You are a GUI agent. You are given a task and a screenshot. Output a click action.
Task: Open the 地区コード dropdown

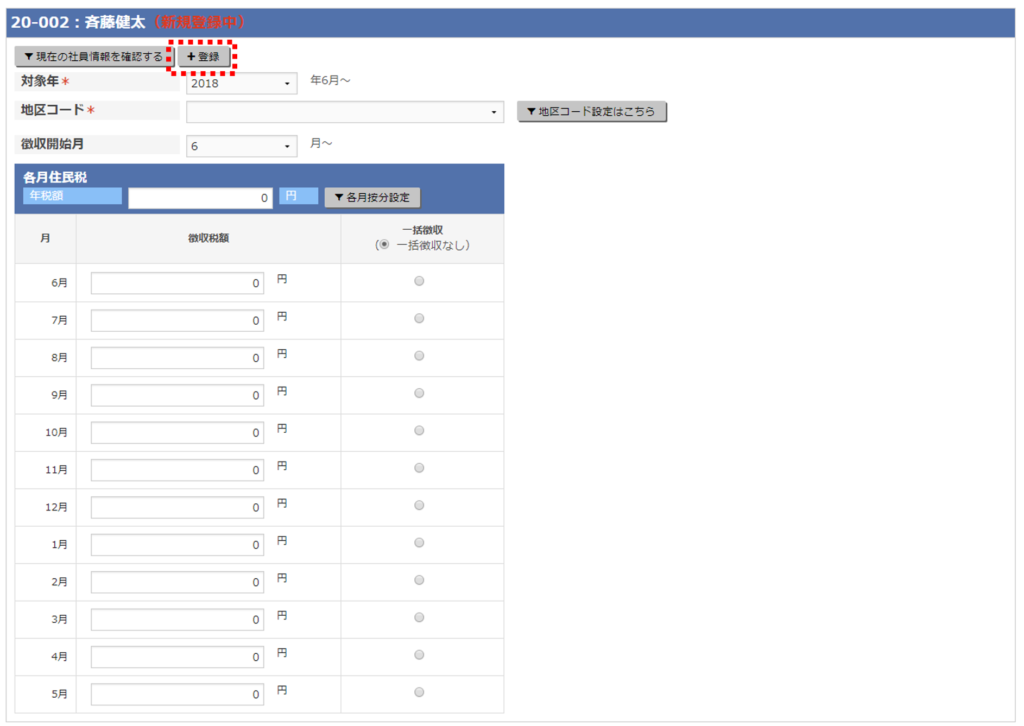click(x=345, y=112)
